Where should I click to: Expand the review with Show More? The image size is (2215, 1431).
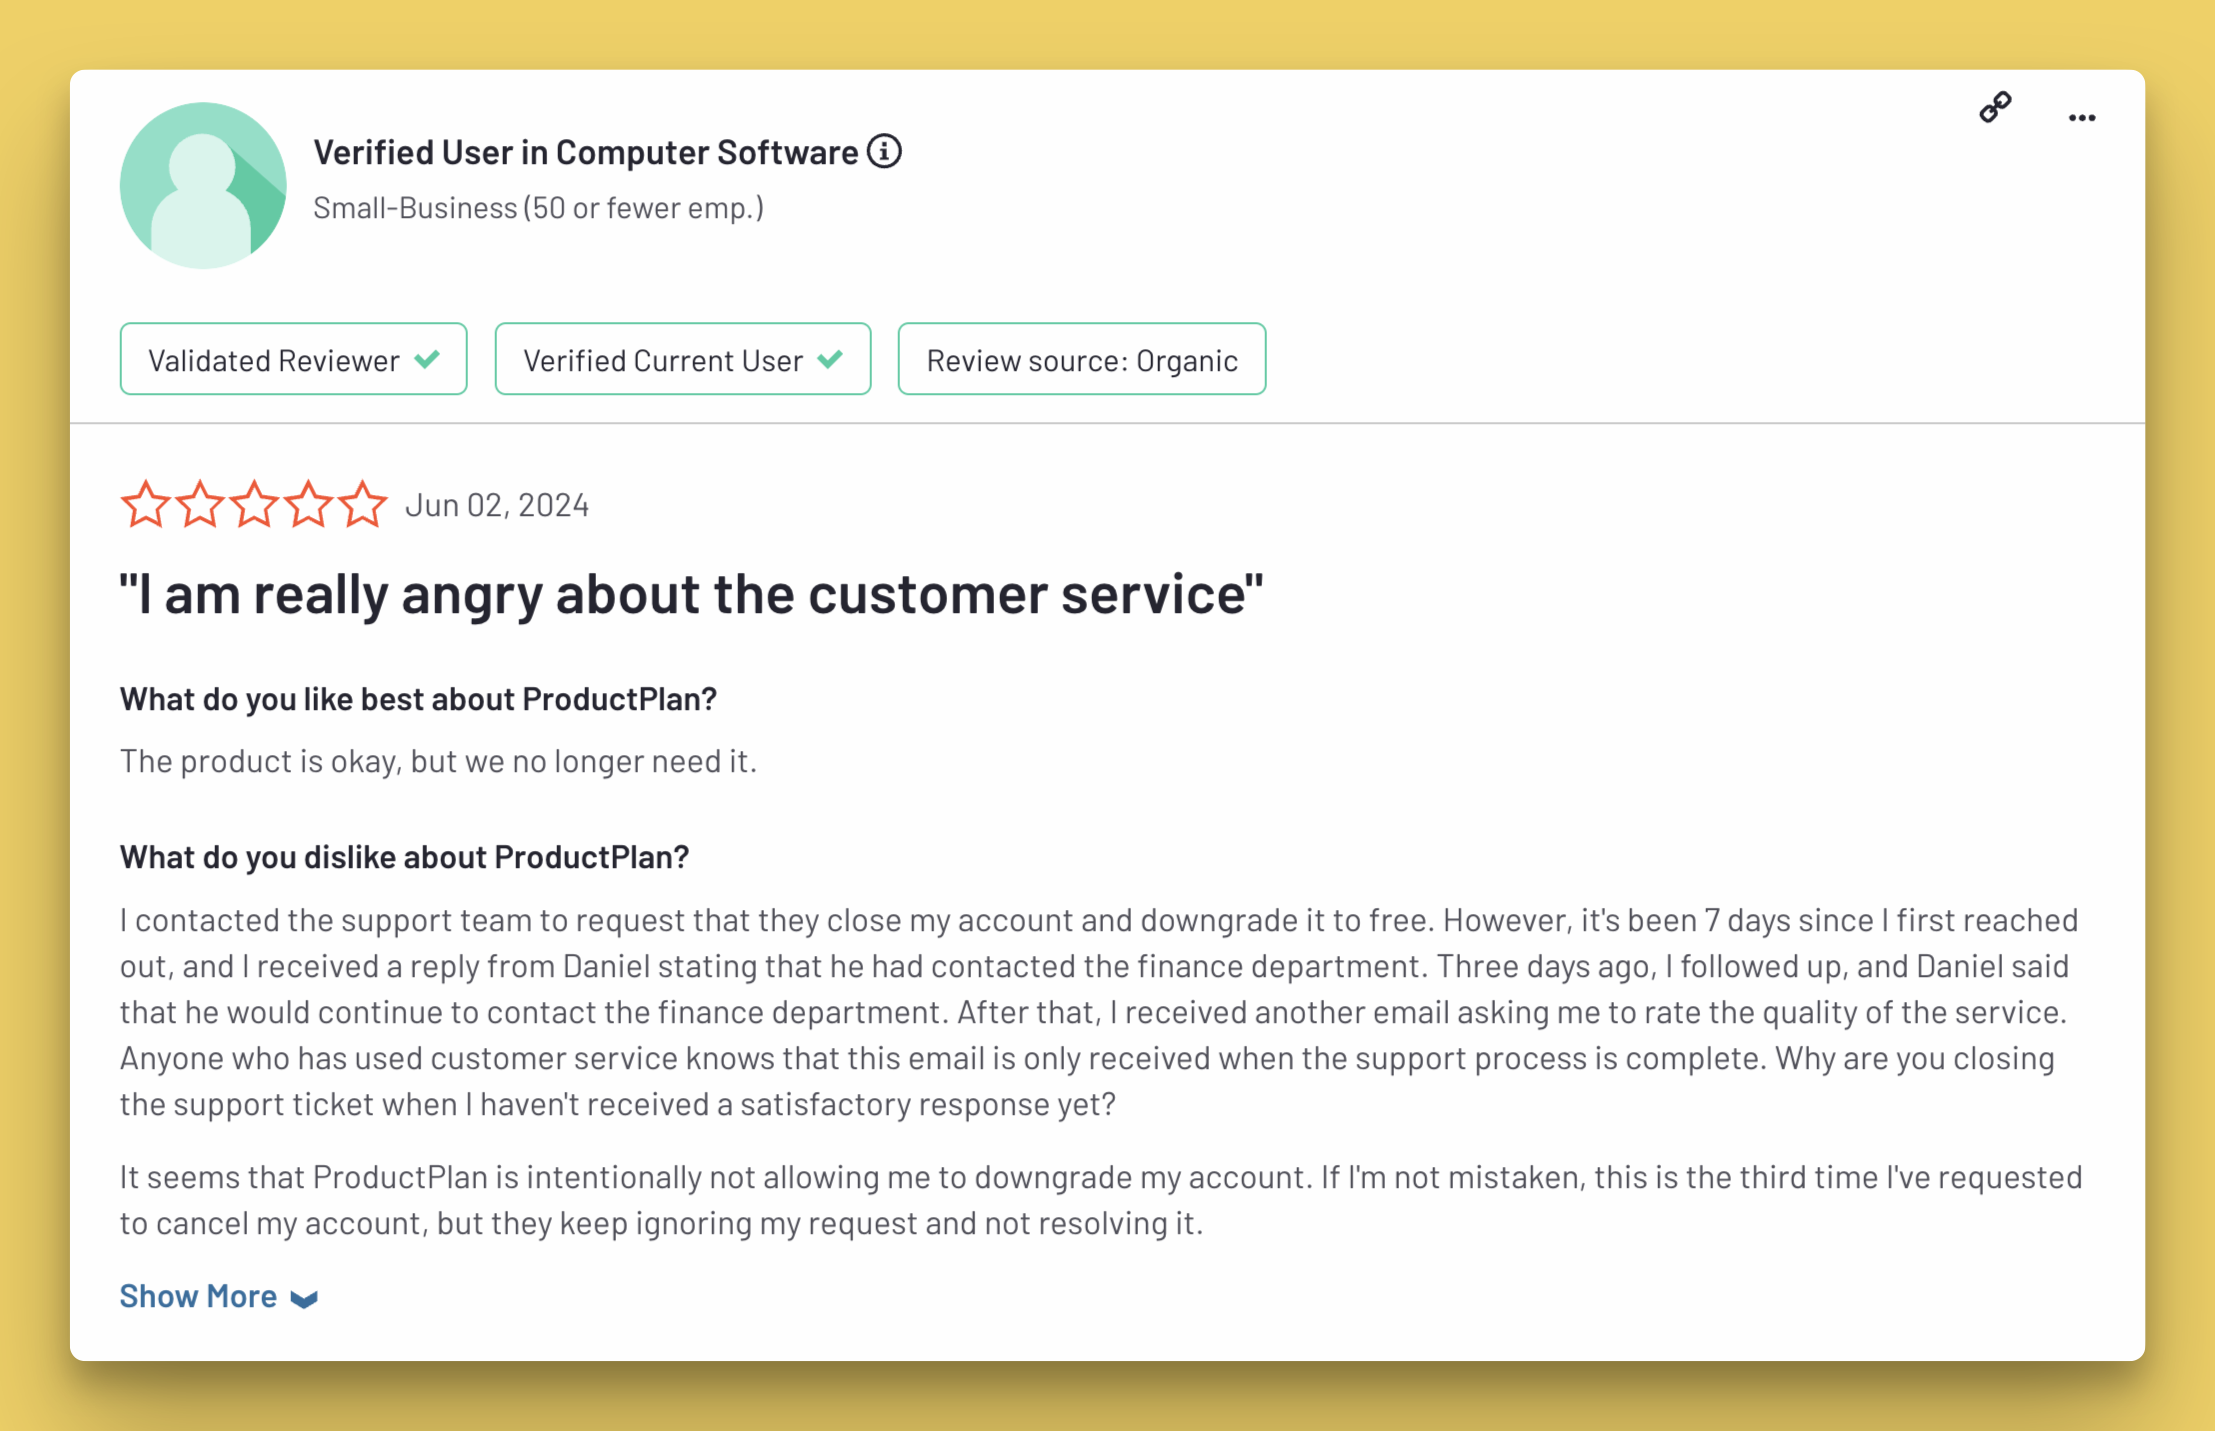coord(199,1296)
